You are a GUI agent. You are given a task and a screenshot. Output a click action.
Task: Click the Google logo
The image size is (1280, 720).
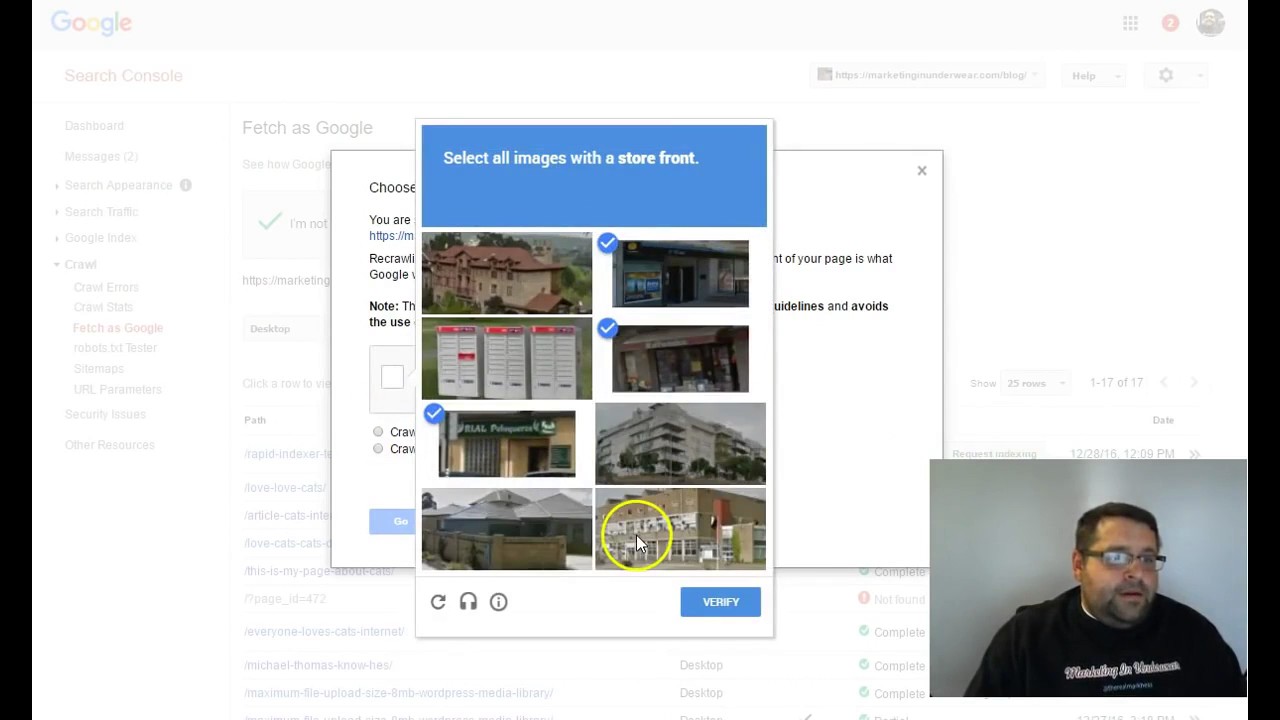[x=91, y=24]
